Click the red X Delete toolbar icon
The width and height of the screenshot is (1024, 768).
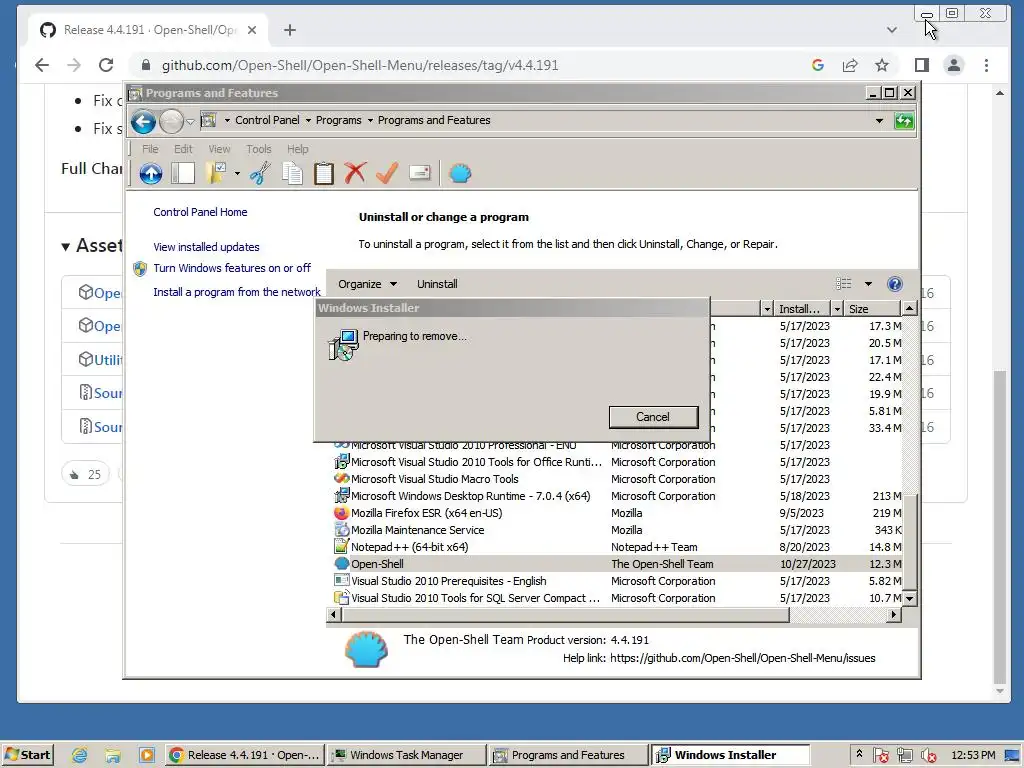[355, 174]
